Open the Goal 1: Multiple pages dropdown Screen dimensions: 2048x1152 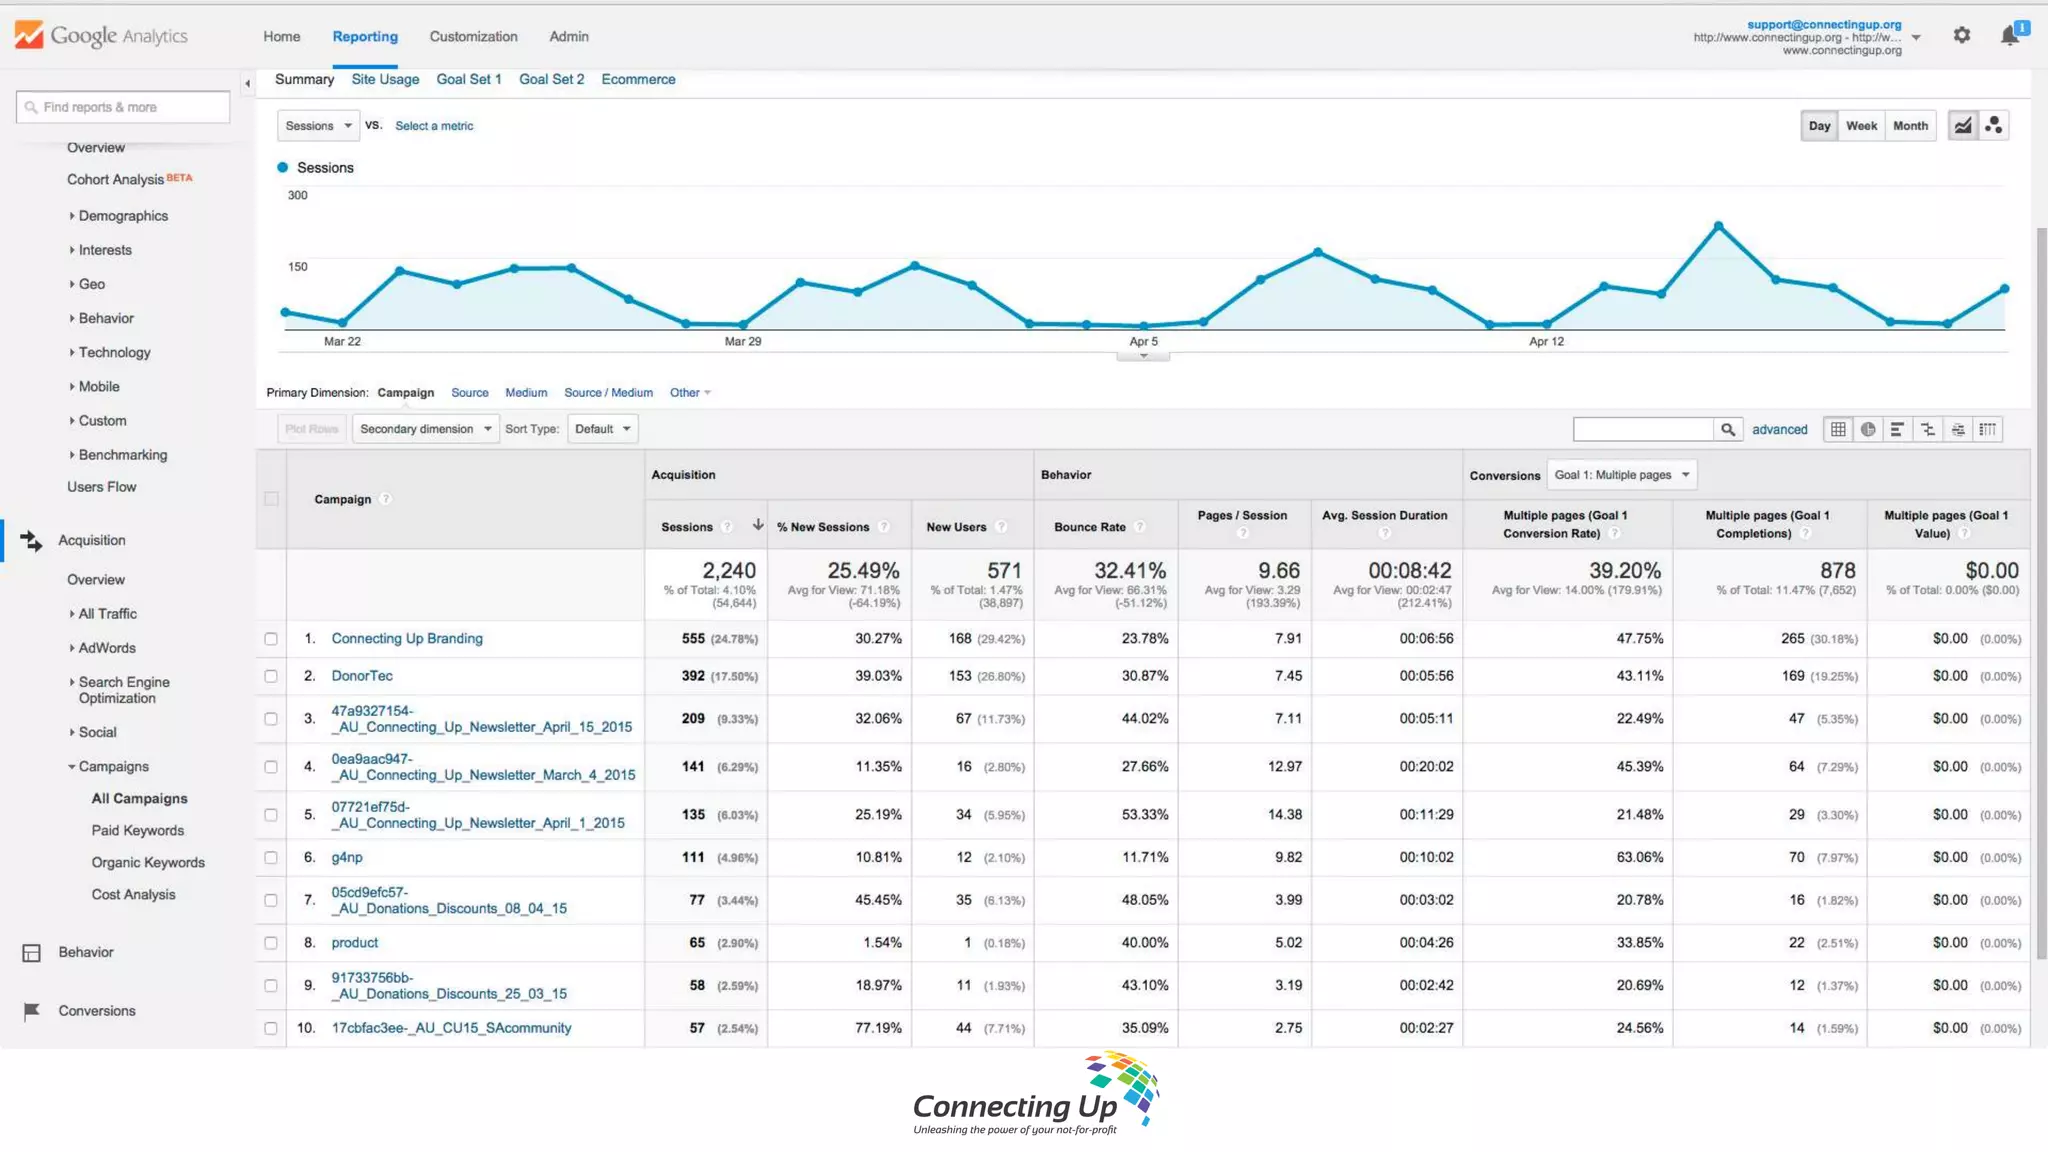1621,475
